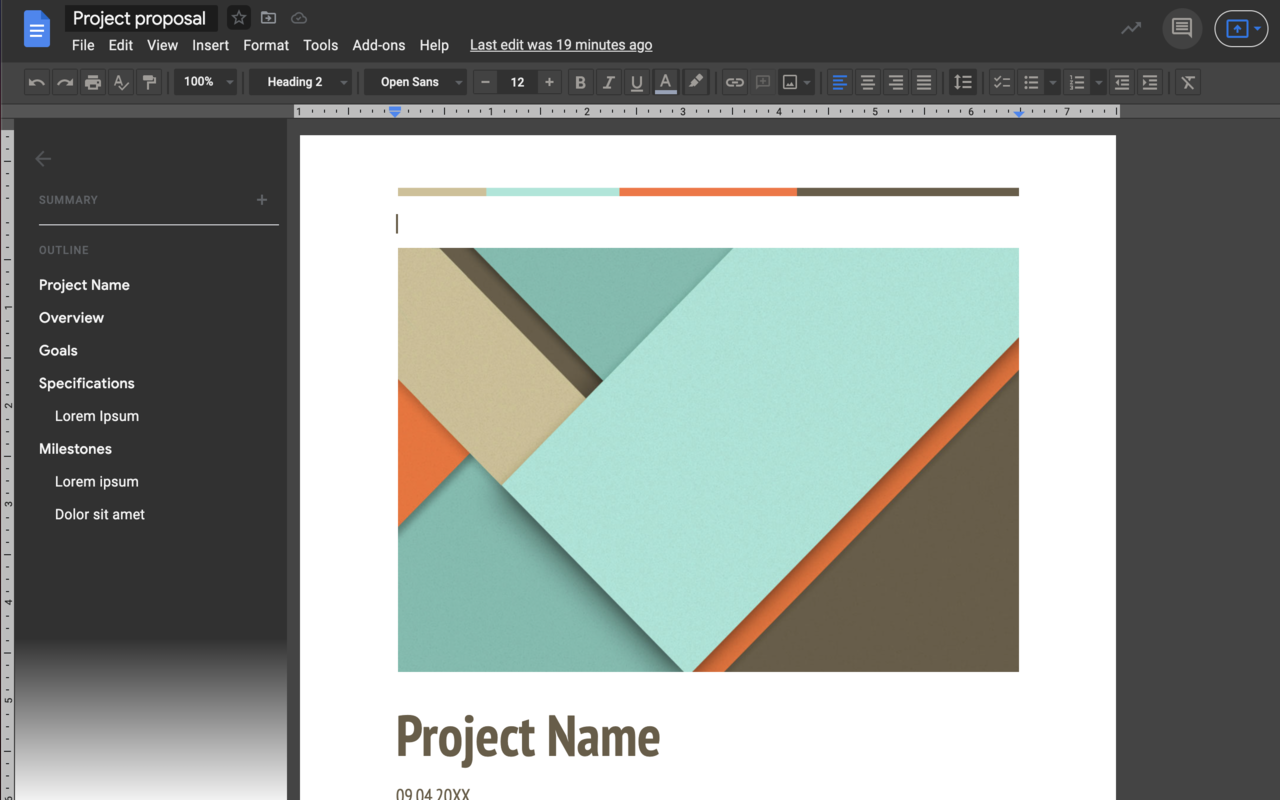Click the Clear formatting icon
The width and height of the screenshot is (1280, 800).
tap(1187, 82)
